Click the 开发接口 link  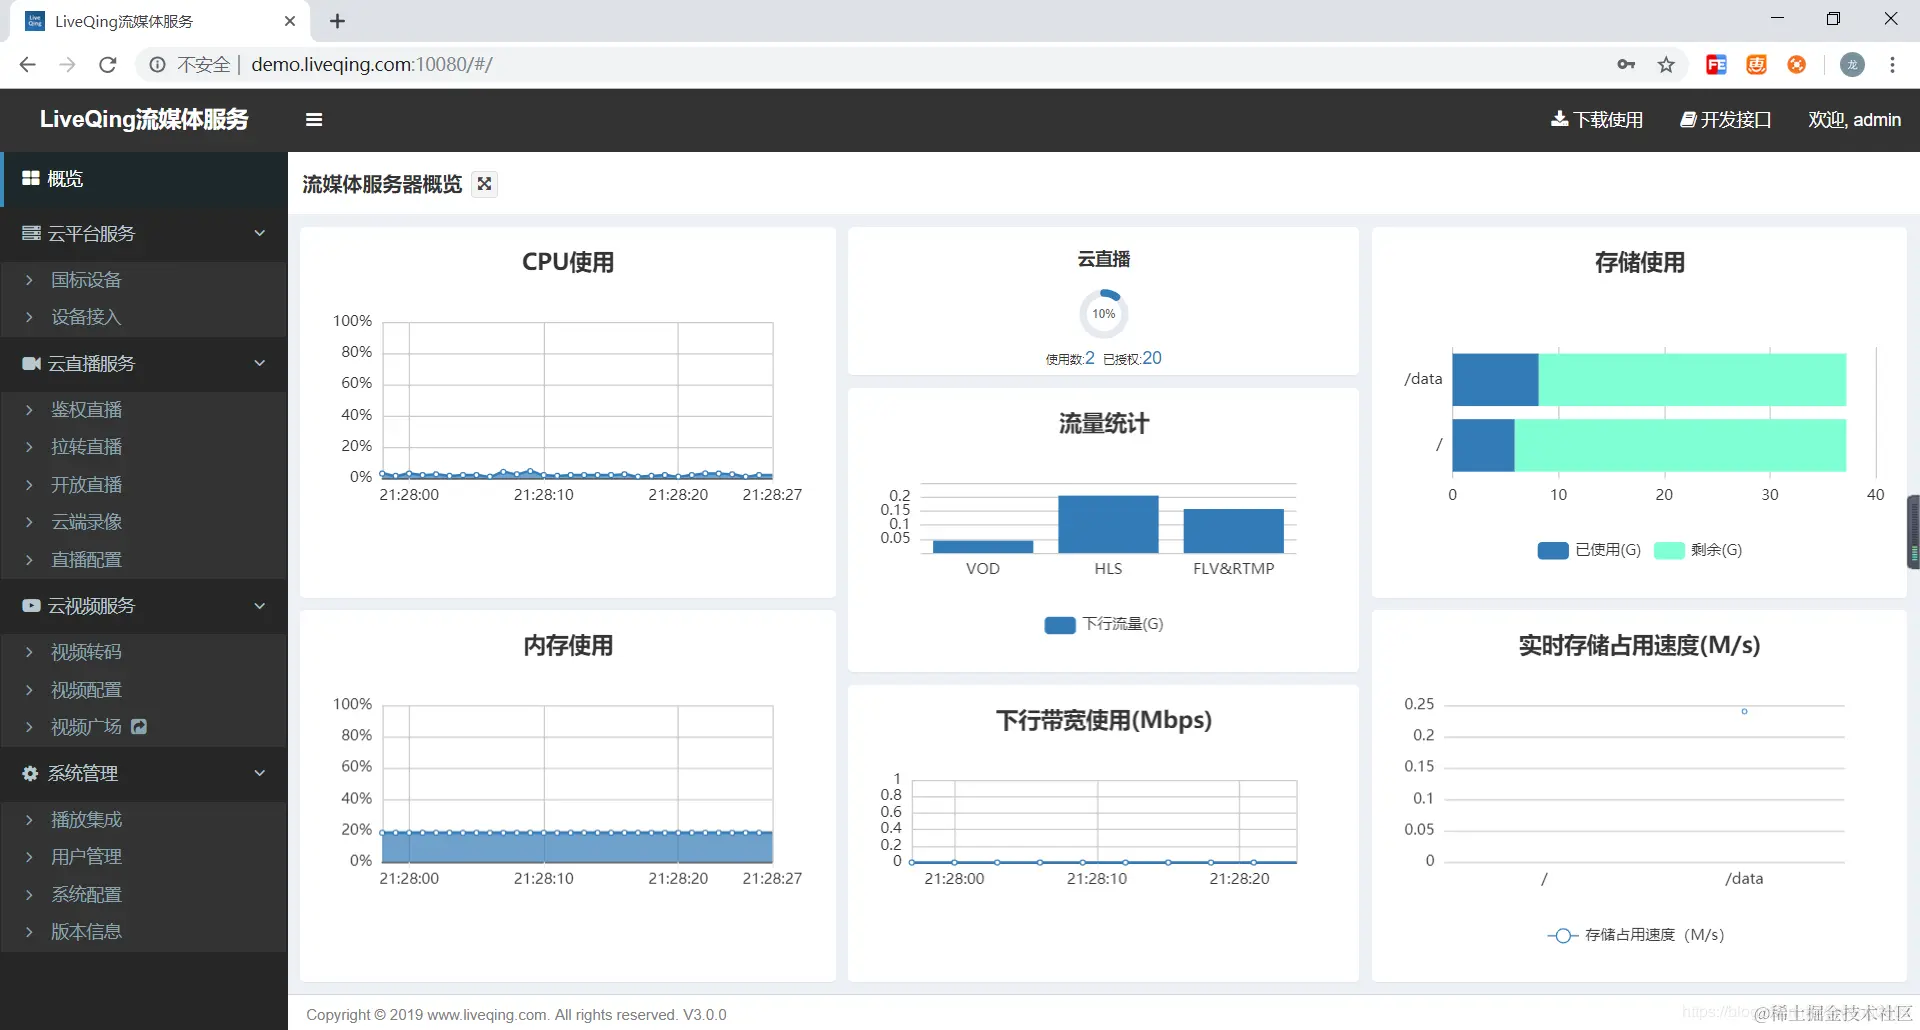(x=1726, y=119)
